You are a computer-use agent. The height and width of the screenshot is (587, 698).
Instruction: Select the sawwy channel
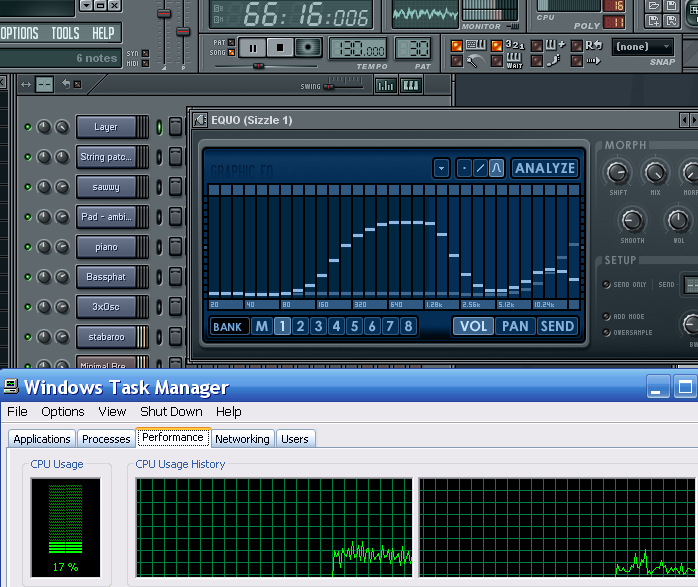click(x=106, y=187)
